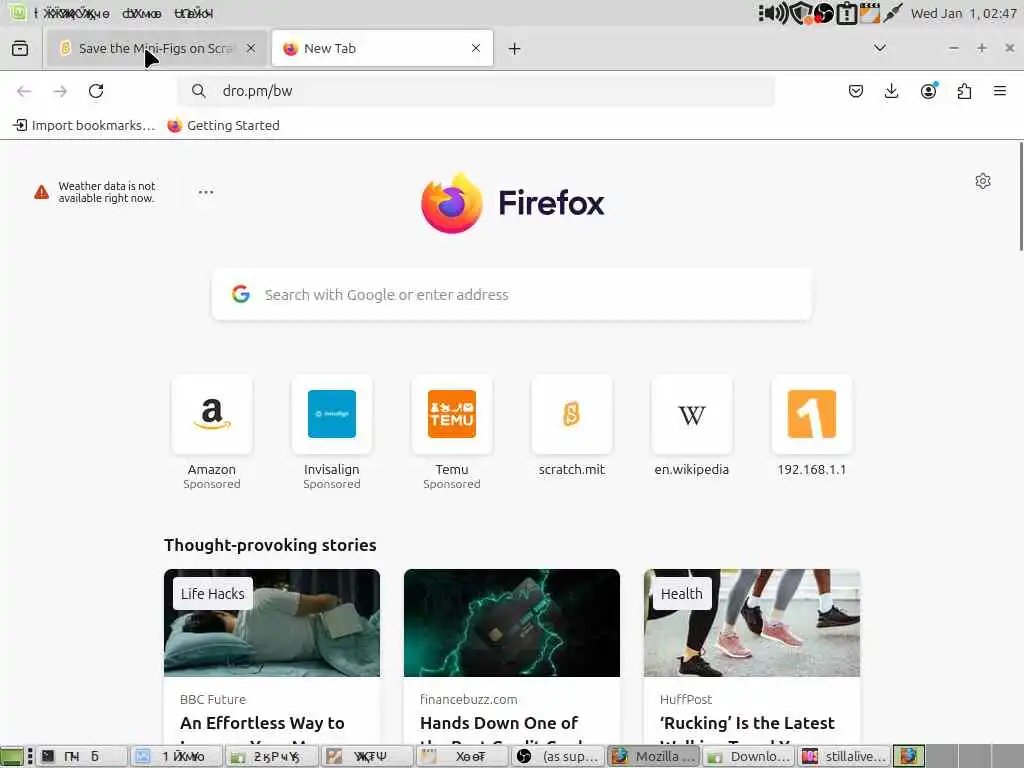The width and height of the screenshot is (1024, 768).
Task: Close the New Tab tab
Action: (x=476, y=48)
